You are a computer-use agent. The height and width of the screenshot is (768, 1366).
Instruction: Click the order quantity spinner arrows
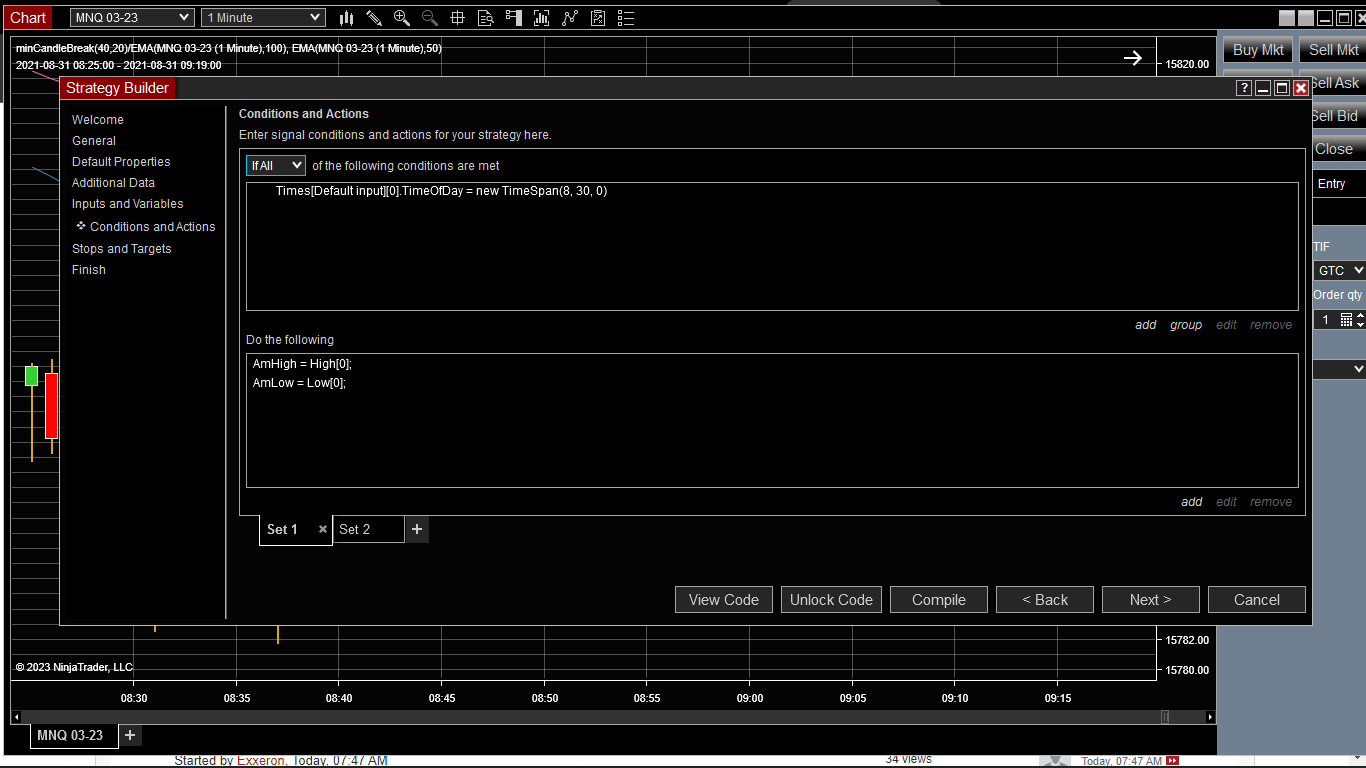[1360, 320]
